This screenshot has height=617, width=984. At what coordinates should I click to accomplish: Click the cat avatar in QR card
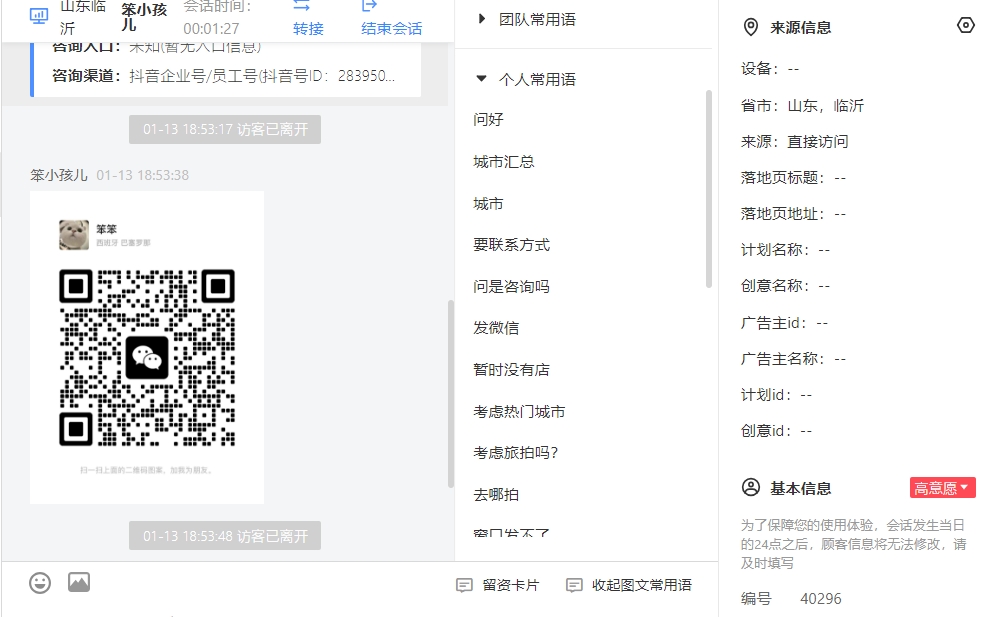coord(74,235)
